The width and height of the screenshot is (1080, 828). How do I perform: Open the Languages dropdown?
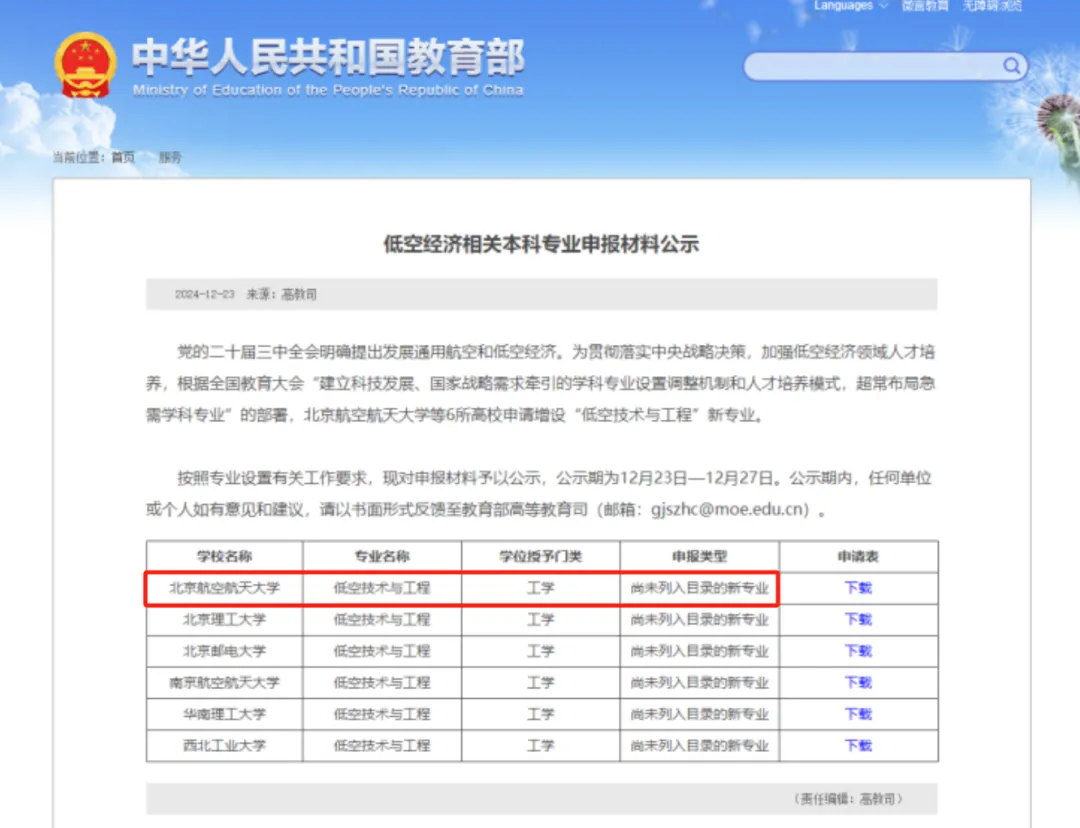coord(851,6)
